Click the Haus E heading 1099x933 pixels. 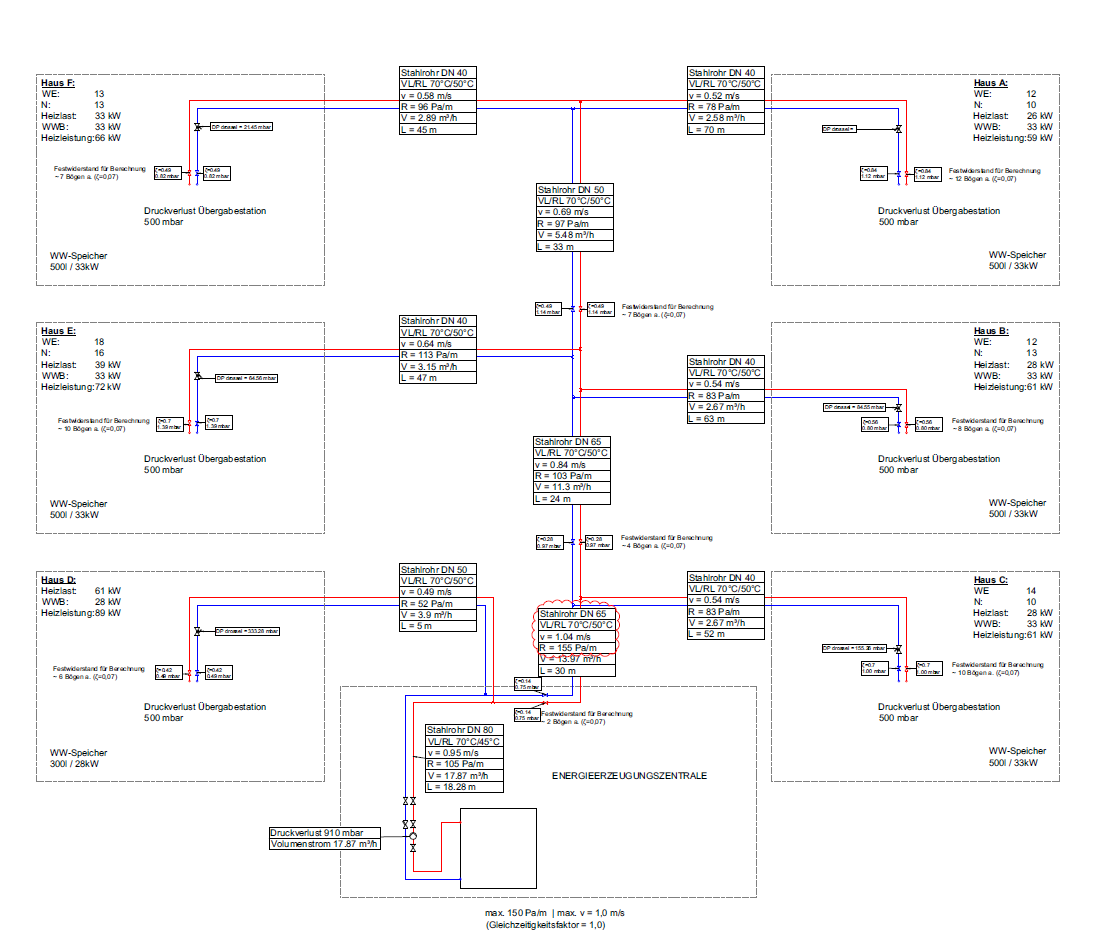point(58,330)
